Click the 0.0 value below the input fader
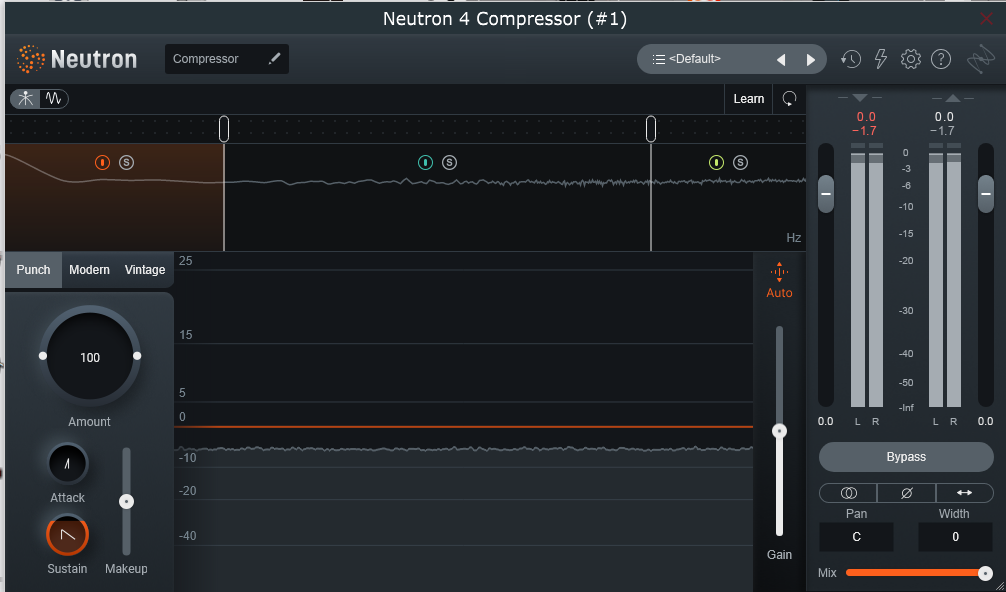Screen dimensions: 1006x592 tap(826, 421)
